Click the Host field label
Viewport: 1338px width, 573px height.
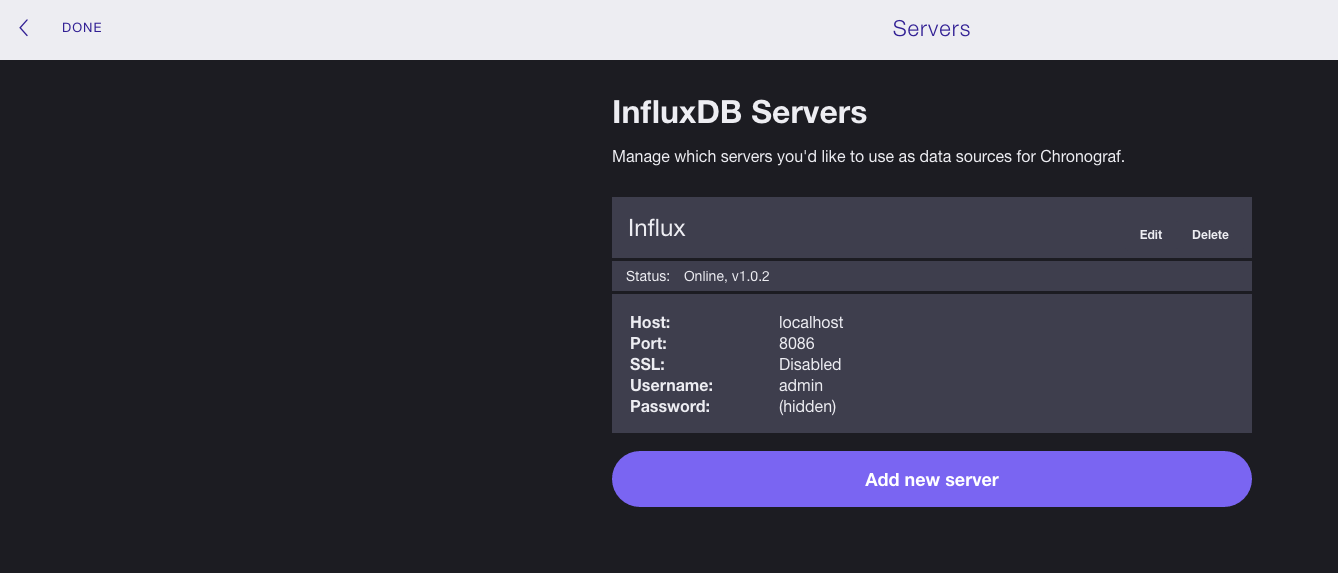click(650, 323)
